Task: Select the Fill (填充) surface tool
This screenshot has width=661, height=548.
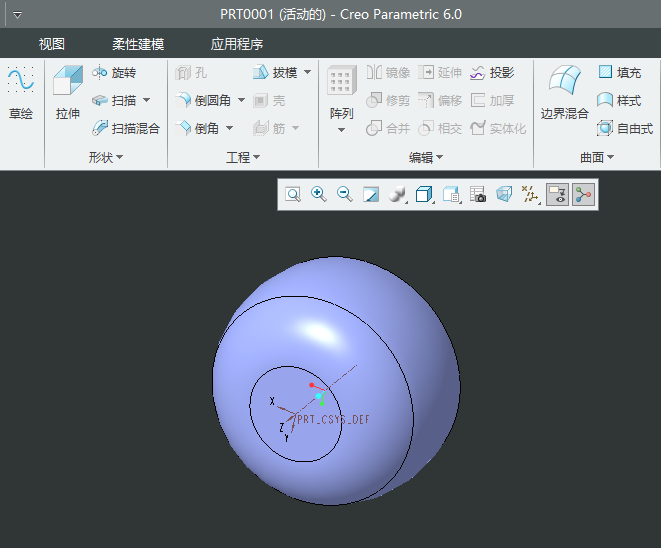Action: click(x=620, y=73)
